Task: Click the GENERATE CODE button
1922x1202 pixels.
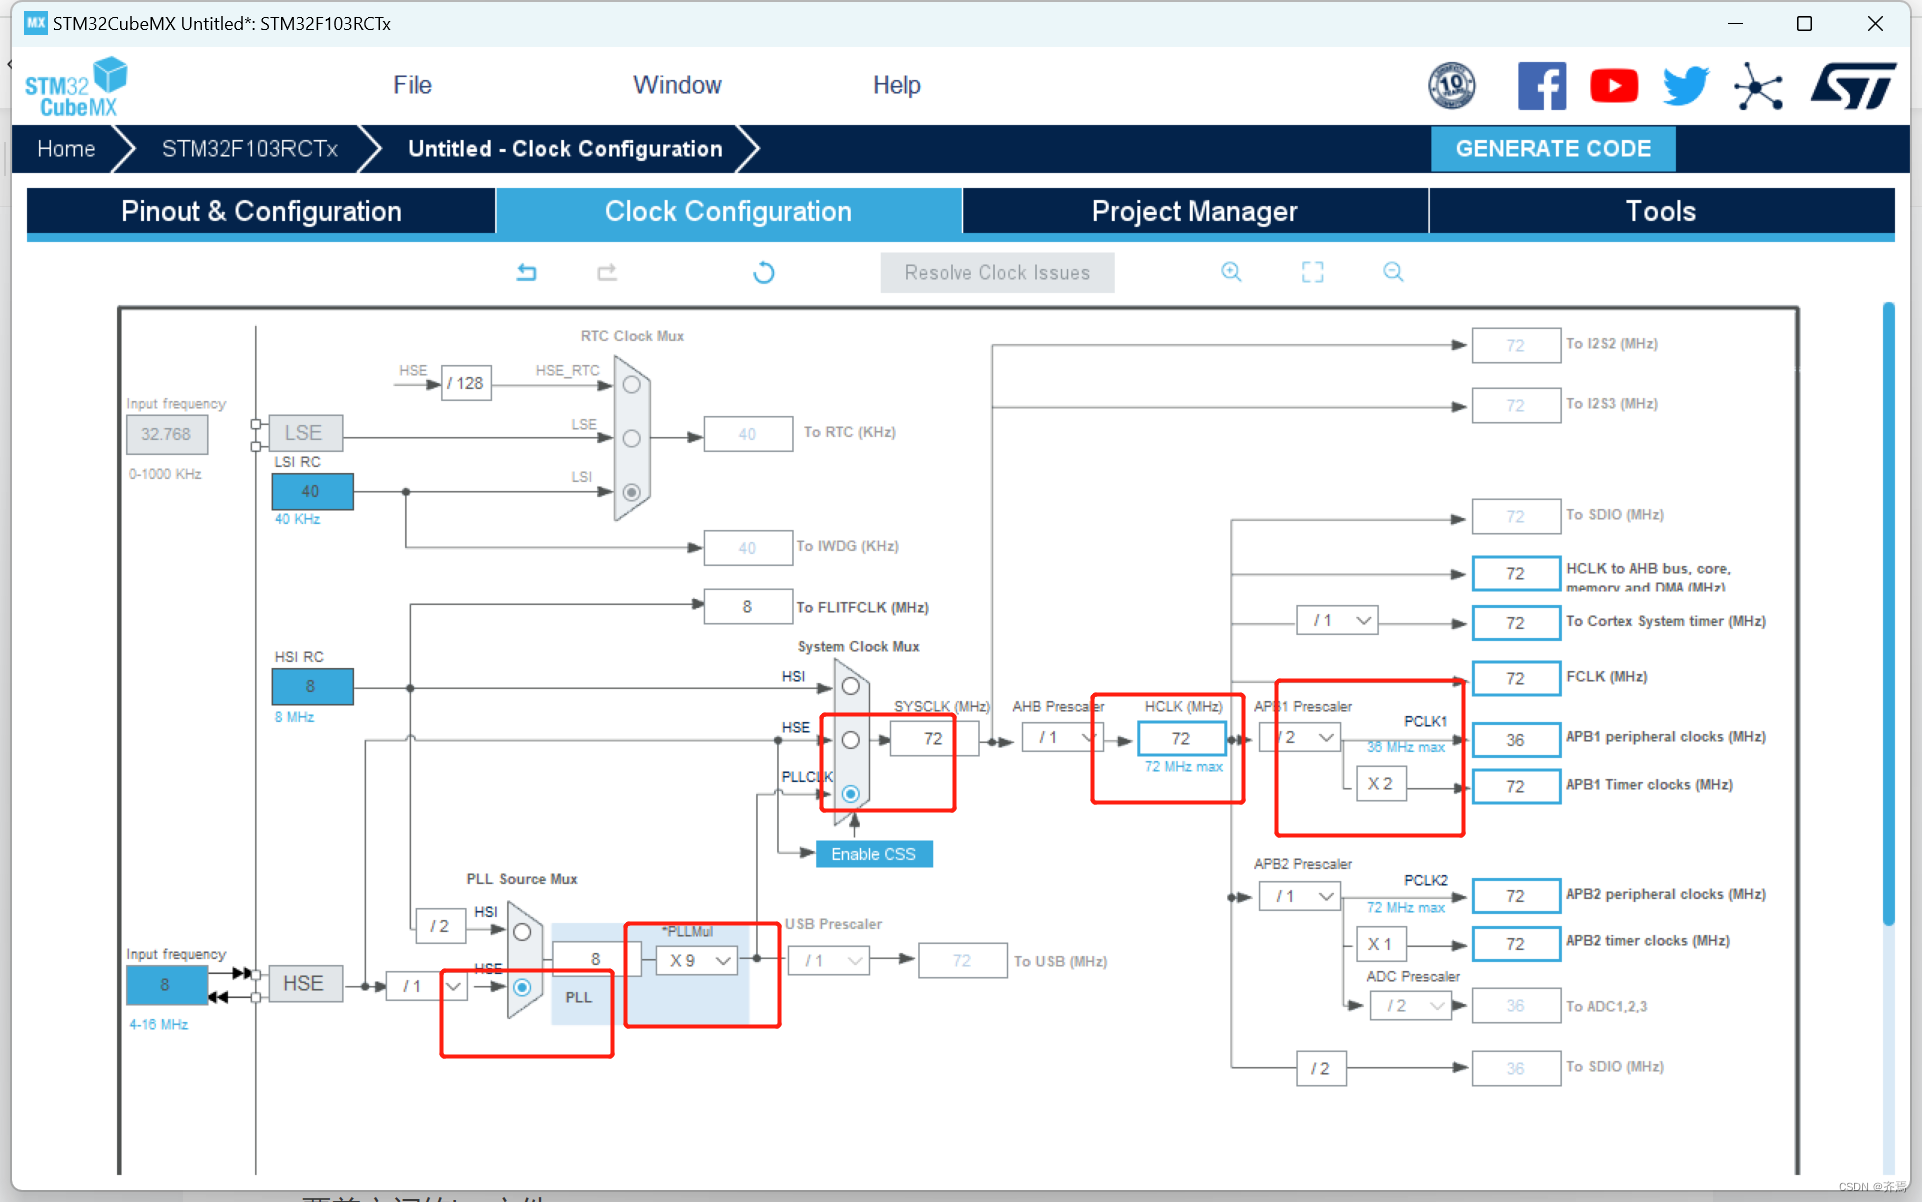Action: 1552,149
